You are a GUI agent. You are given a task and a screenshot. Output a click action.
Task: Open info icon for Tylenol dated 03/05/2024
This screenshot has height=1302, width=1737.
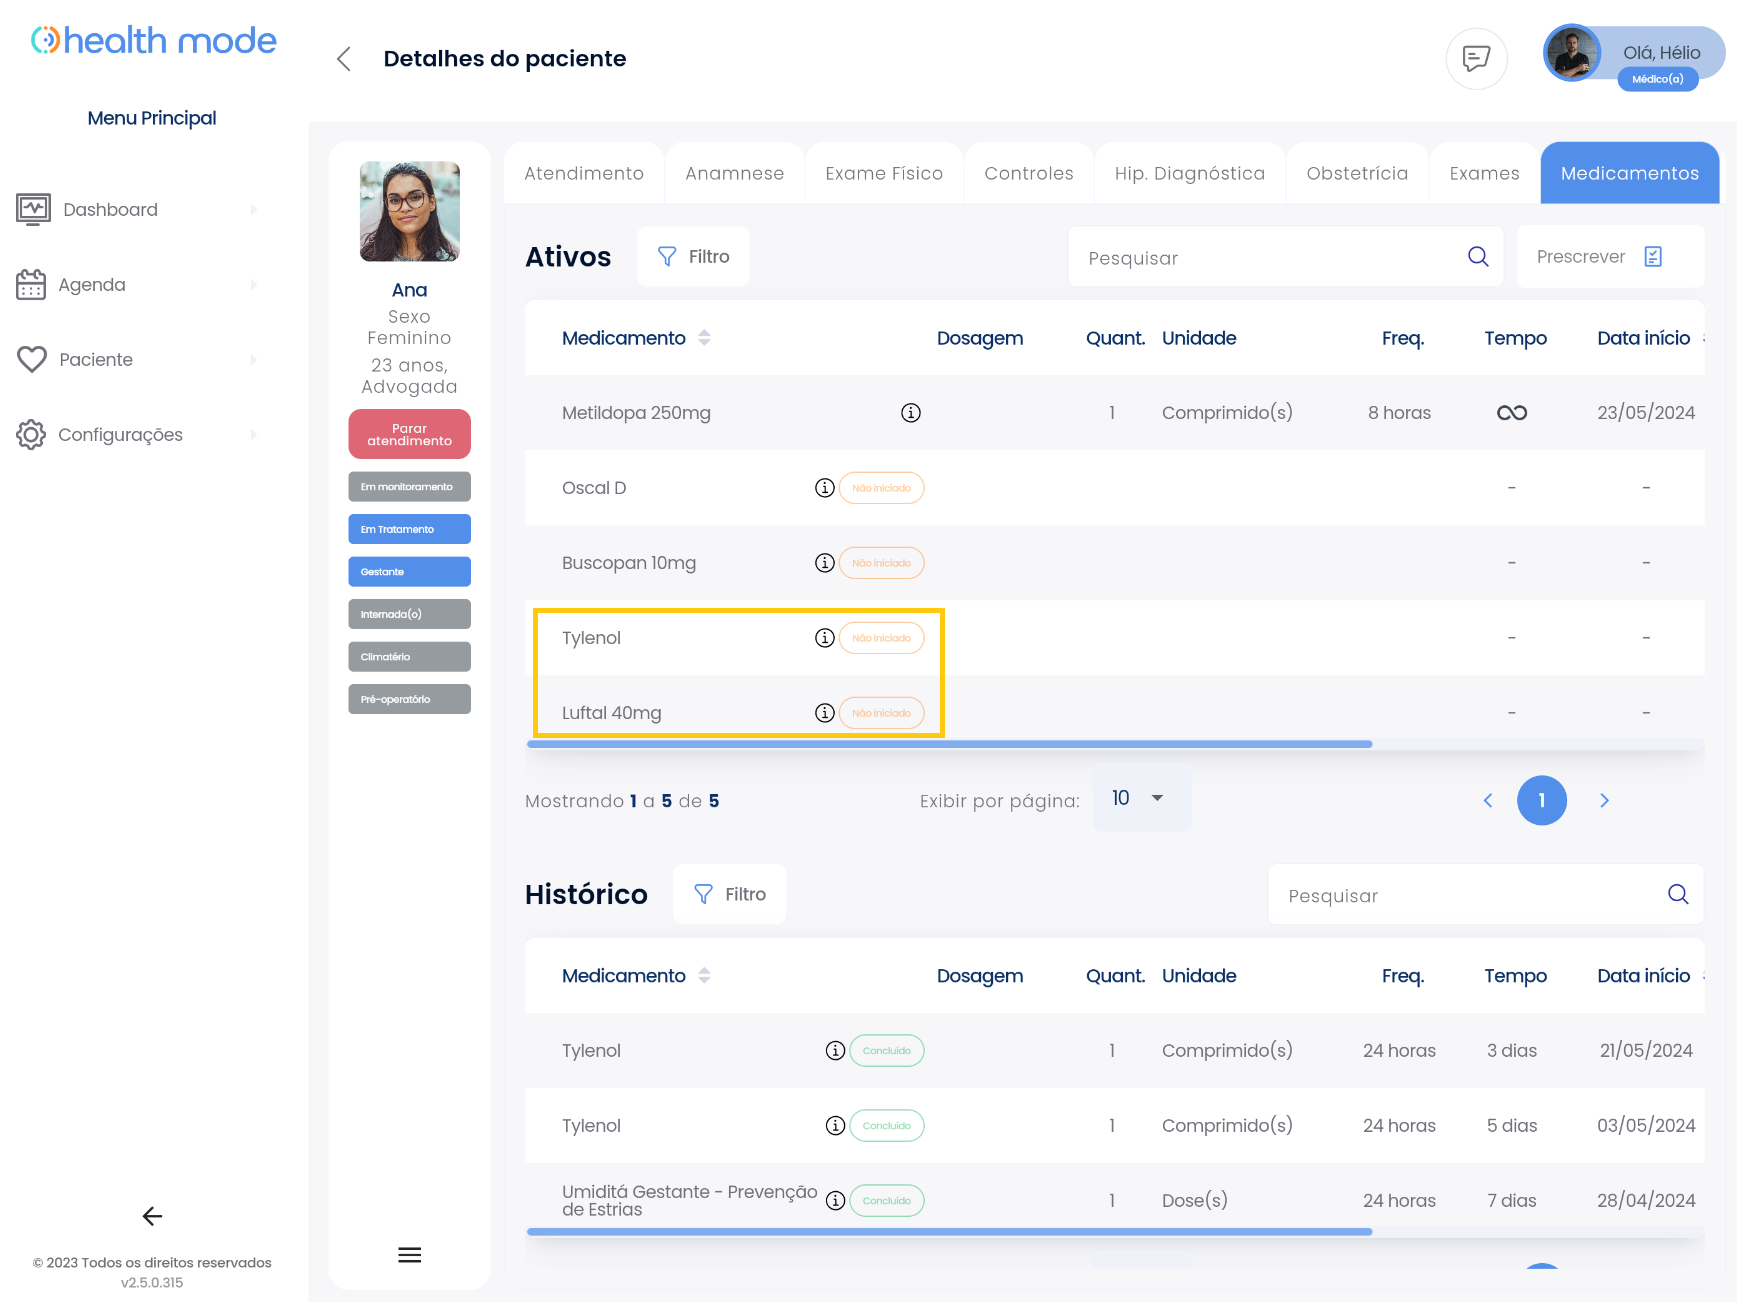pos(835,1126)
